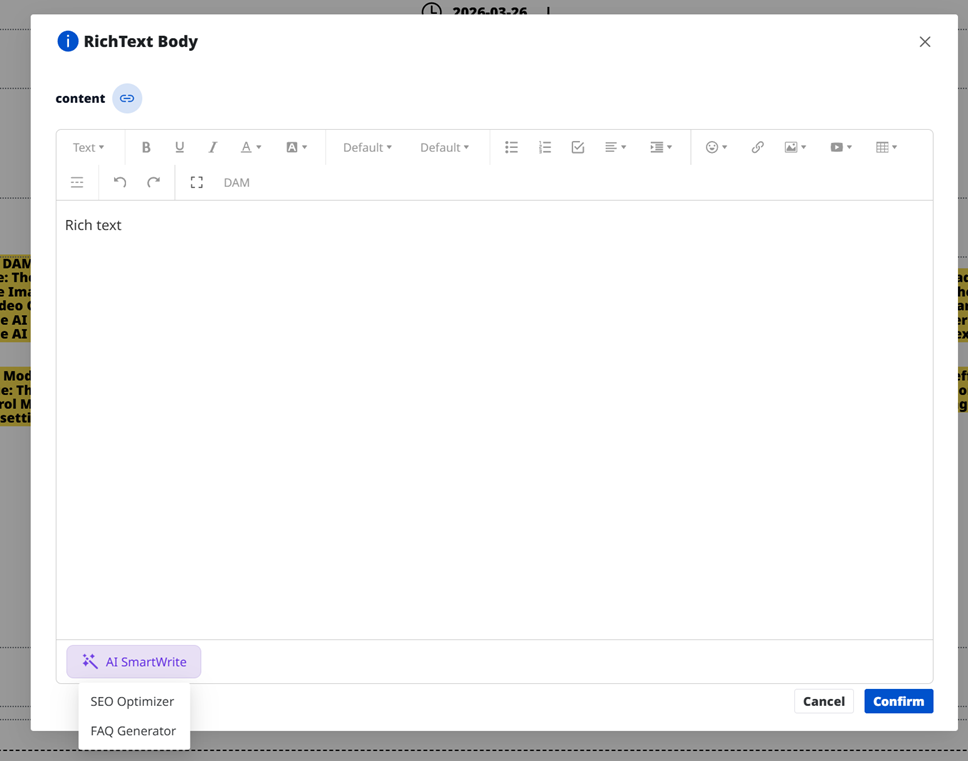Insert a checklist item
Image resolution: width=968 pixels, height=761 pixels.
pos(578,146)
